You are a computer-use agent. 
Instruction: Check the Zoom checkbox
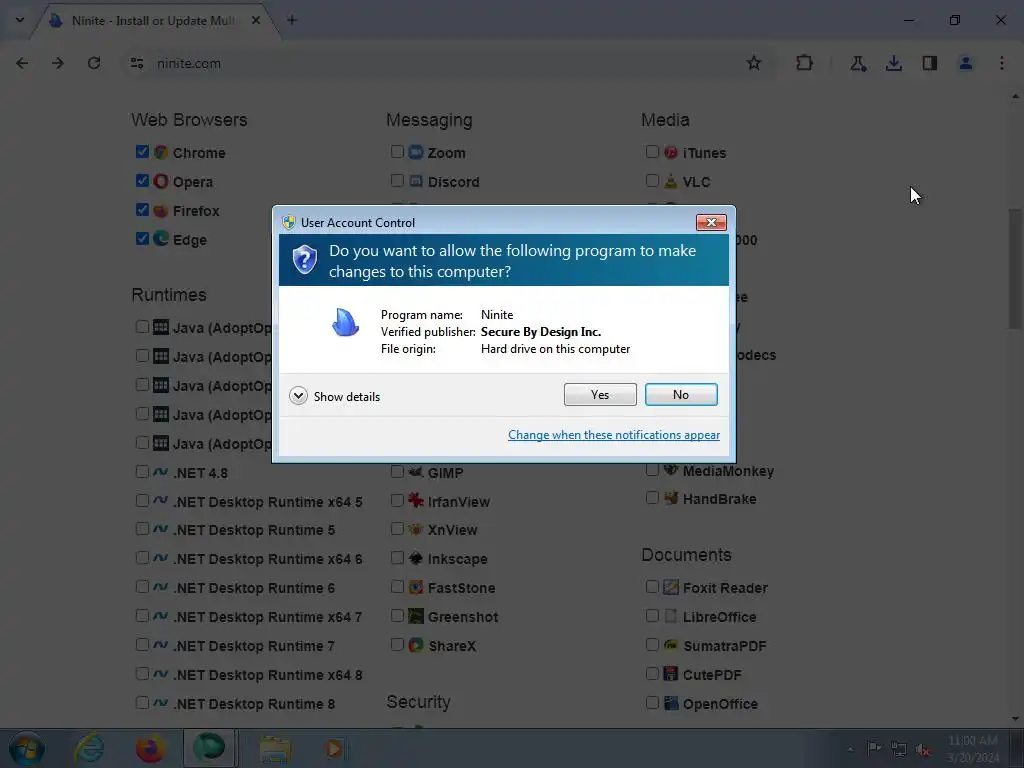(x=397, y=152)
